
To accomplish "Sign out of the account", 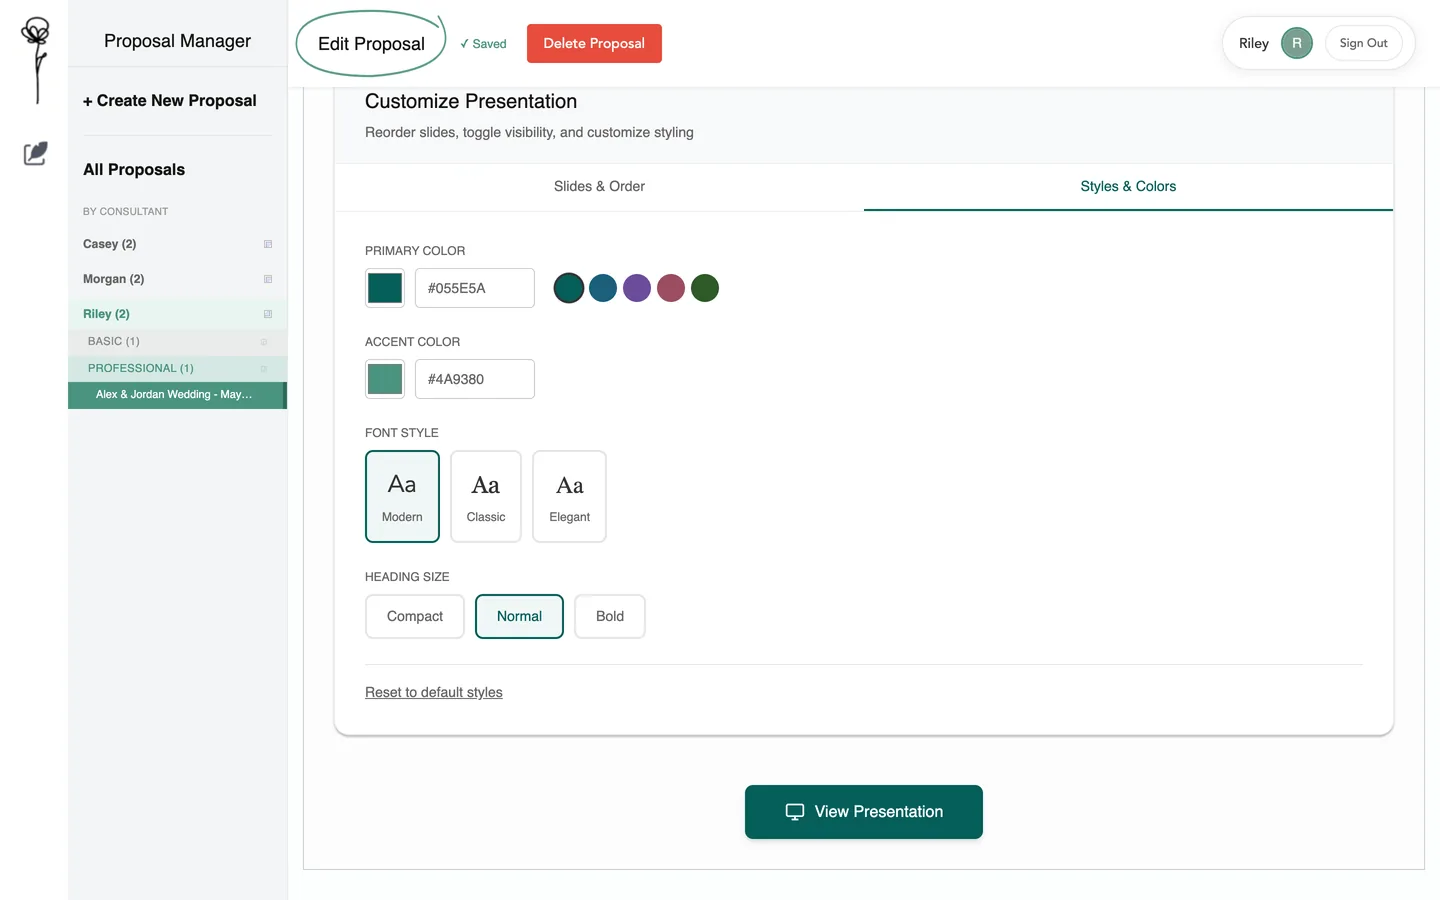I will [x=1364, y=43].
